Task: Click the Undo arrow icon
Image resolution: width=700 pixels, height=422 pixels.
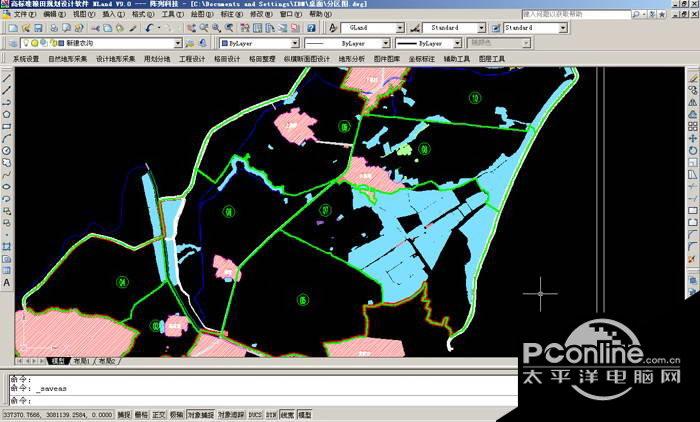Action: (149, 28)
